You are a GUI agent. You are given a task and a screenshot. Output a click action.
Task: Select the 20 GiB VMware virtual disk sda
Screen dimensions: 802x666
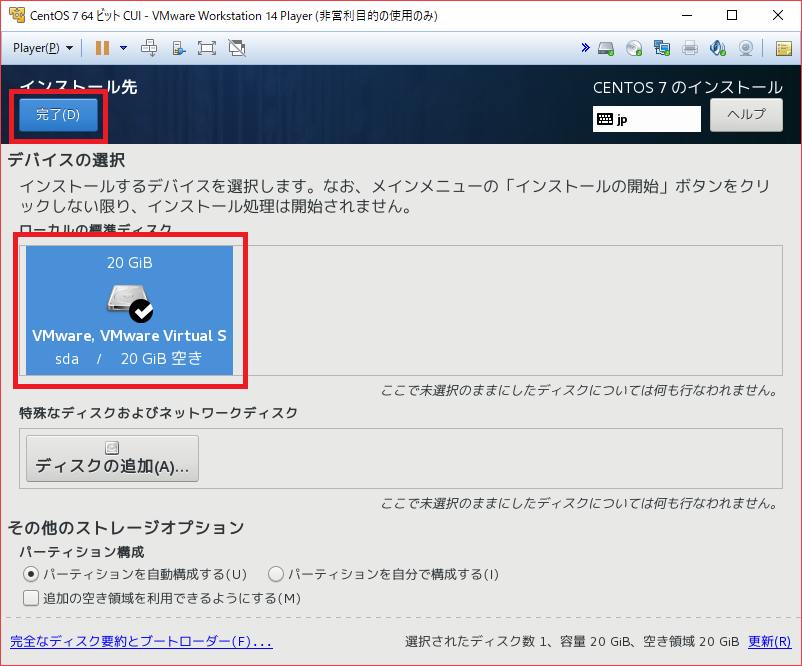pyautogui.click(x=129, y=310)
